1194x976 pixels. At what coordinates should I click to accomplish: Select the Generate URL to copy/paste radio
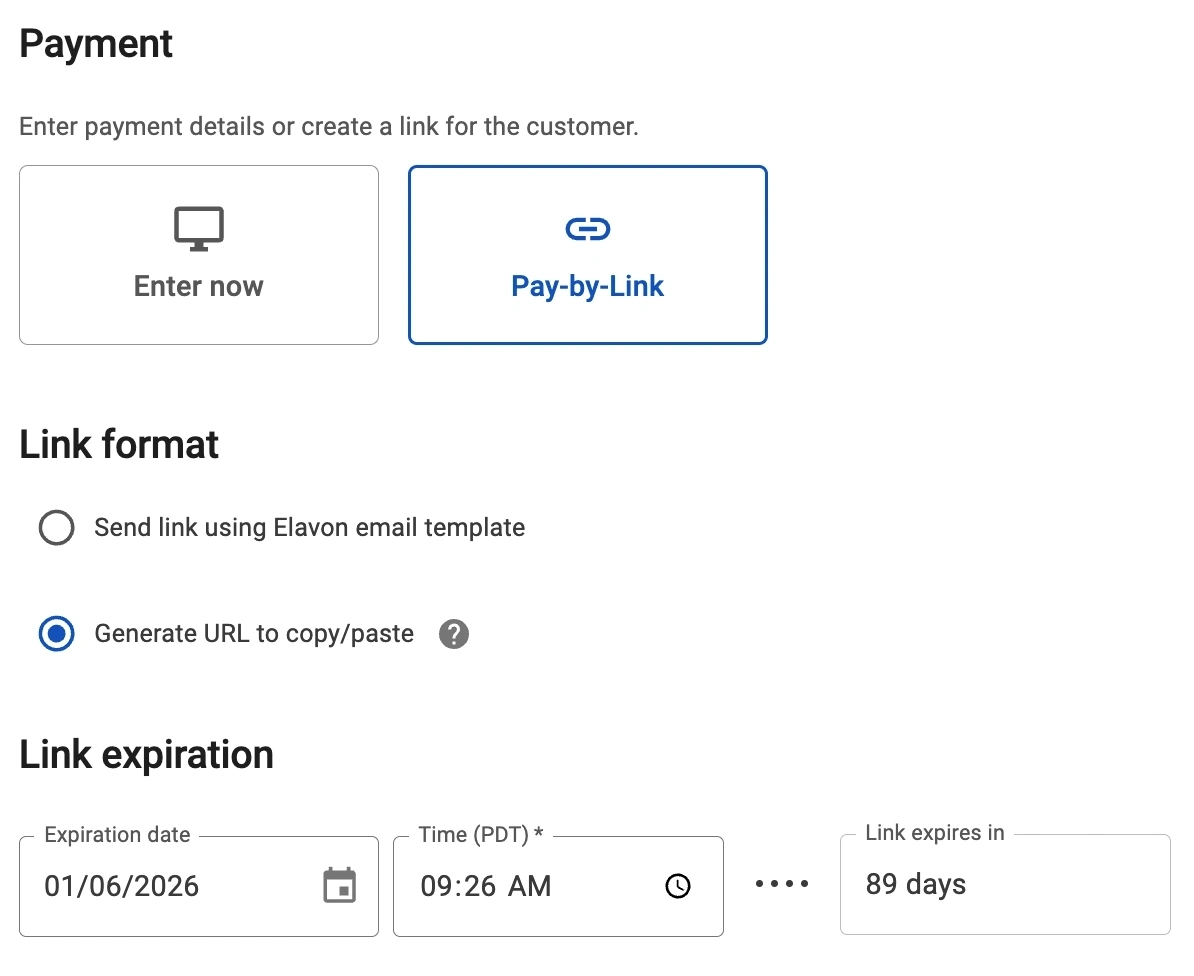(x=56, y=634)
